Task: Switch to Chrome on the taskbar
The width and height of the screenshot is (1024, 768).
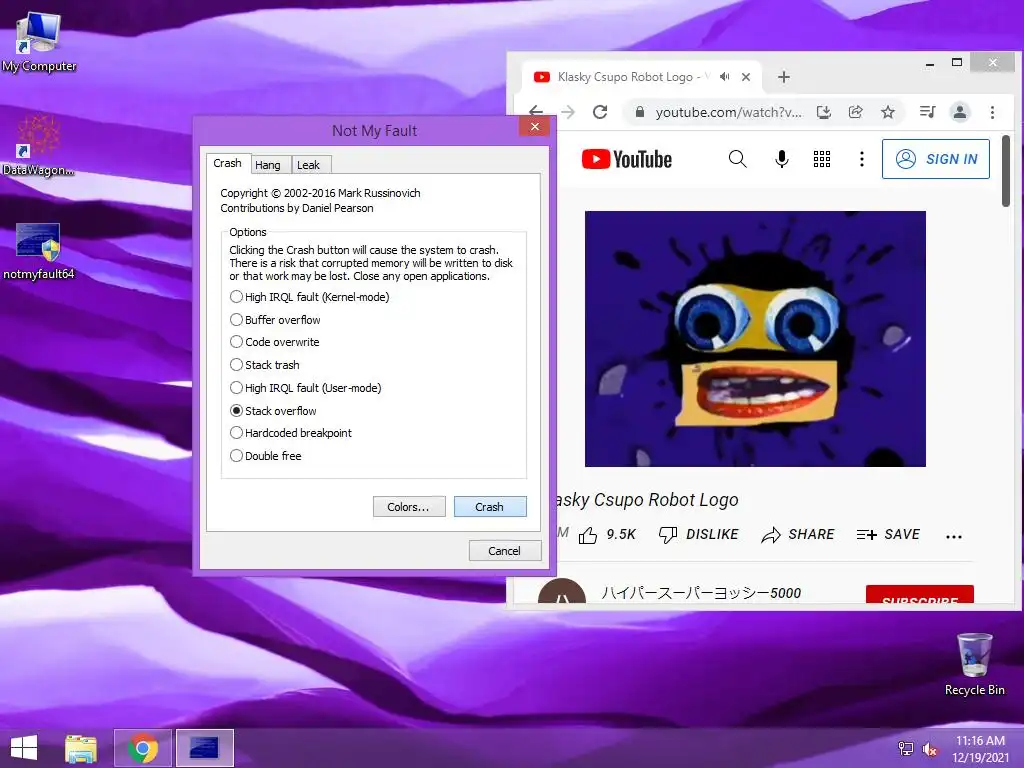Action: tap(143, 748)
